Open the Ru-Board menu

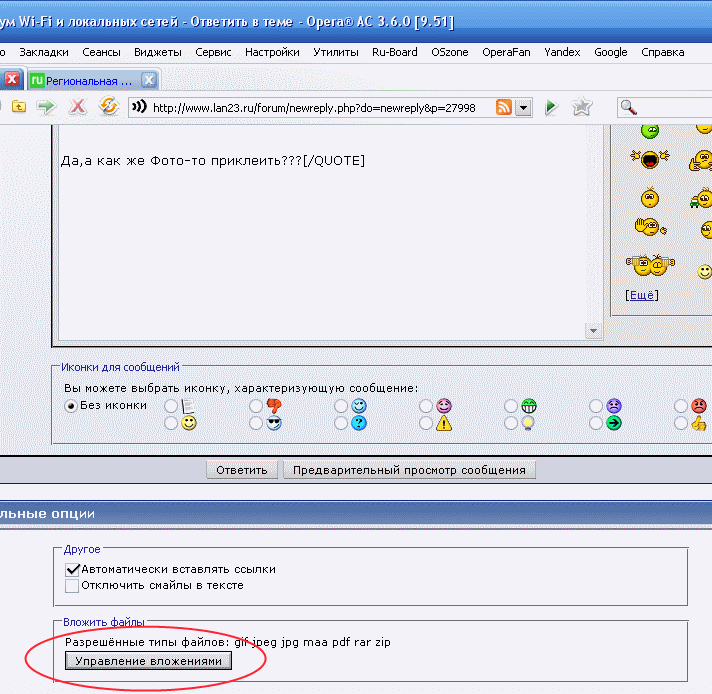click(395, 52)
